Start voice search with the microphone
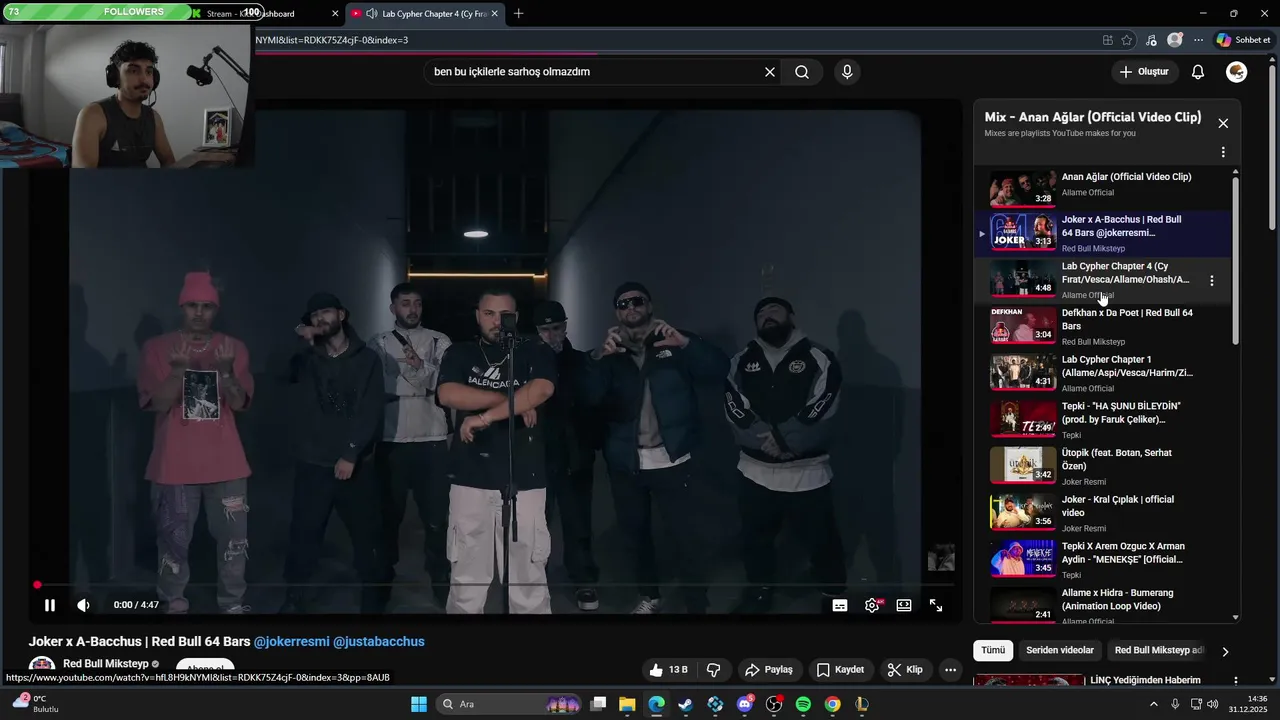This screenshot has height=720, width=1280. click(847, 72)
